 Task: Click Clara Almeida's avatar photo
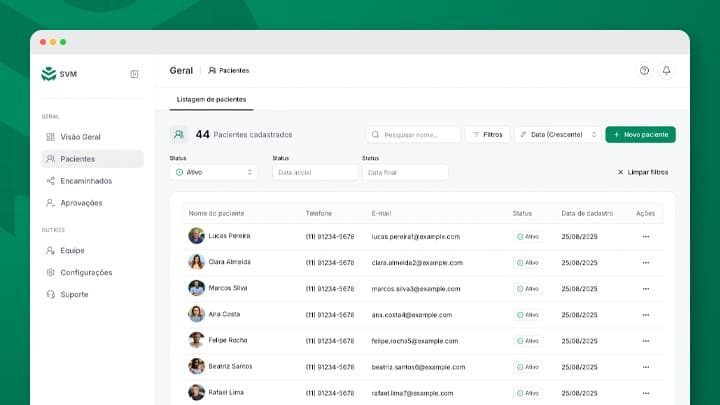tap(196, 262)
